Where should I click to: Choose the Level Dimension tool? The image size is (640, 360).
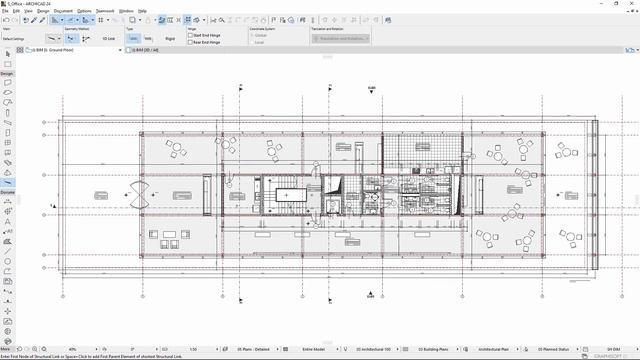pyautogui.click(x=8, y=211)
